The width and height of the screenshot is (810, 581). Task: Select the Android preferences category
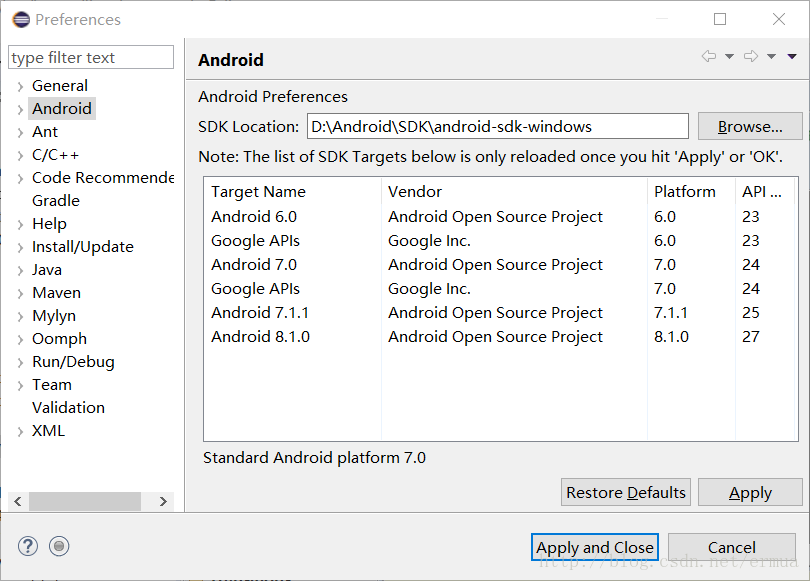tap(62, 108)
